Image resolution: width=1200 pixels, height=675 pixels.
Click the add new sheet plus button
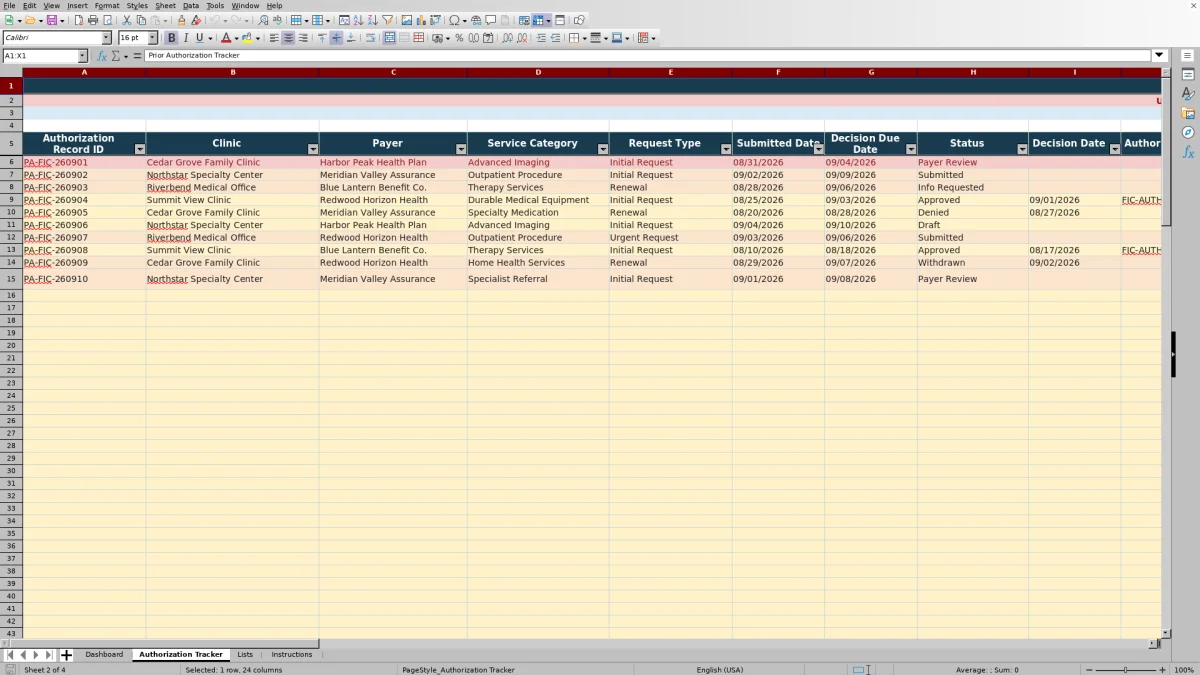(66, 655)
